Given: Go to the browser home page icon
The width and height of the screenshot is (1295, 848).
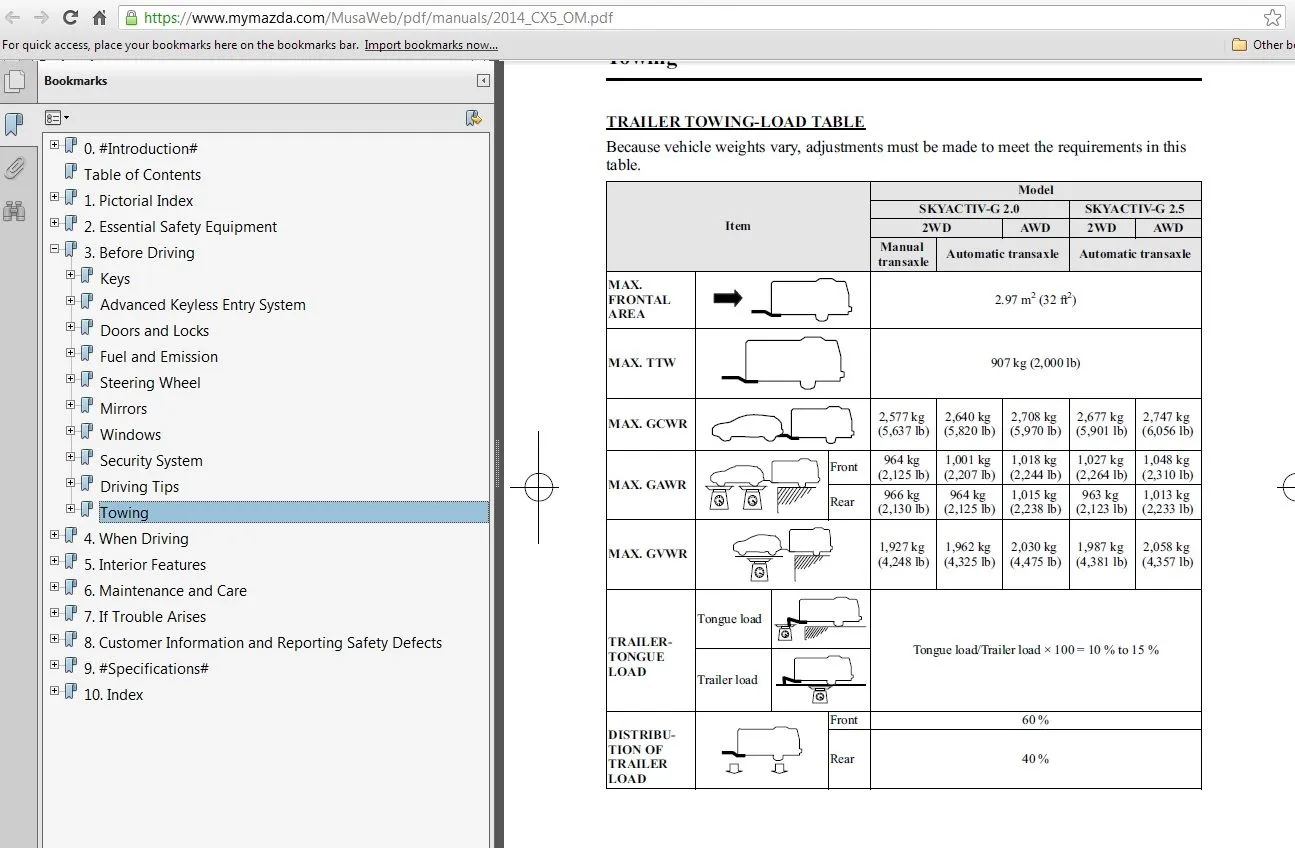Looking at the screenshot, I should point(99,17).
